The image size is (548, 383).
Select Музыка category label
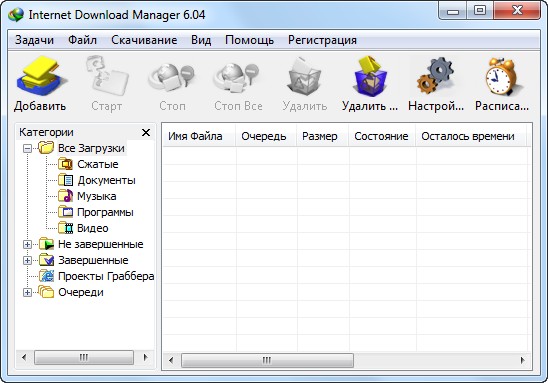click(96, 196)
